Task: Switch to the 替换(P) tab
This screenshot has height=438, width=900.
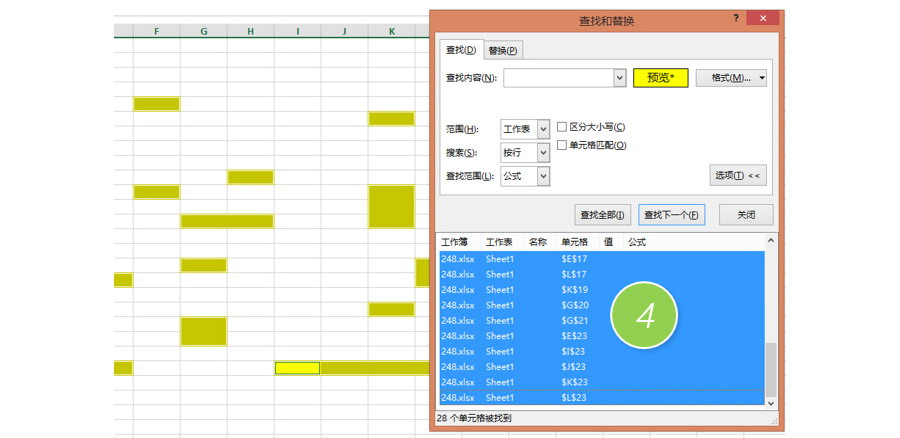Action: click(503, 51)
